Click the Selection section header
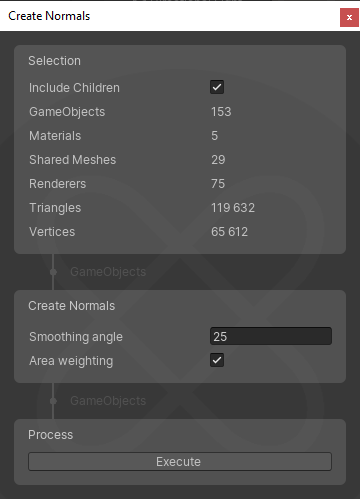The height and width of the screenshot is (499, 360). [x=54, y=61]
